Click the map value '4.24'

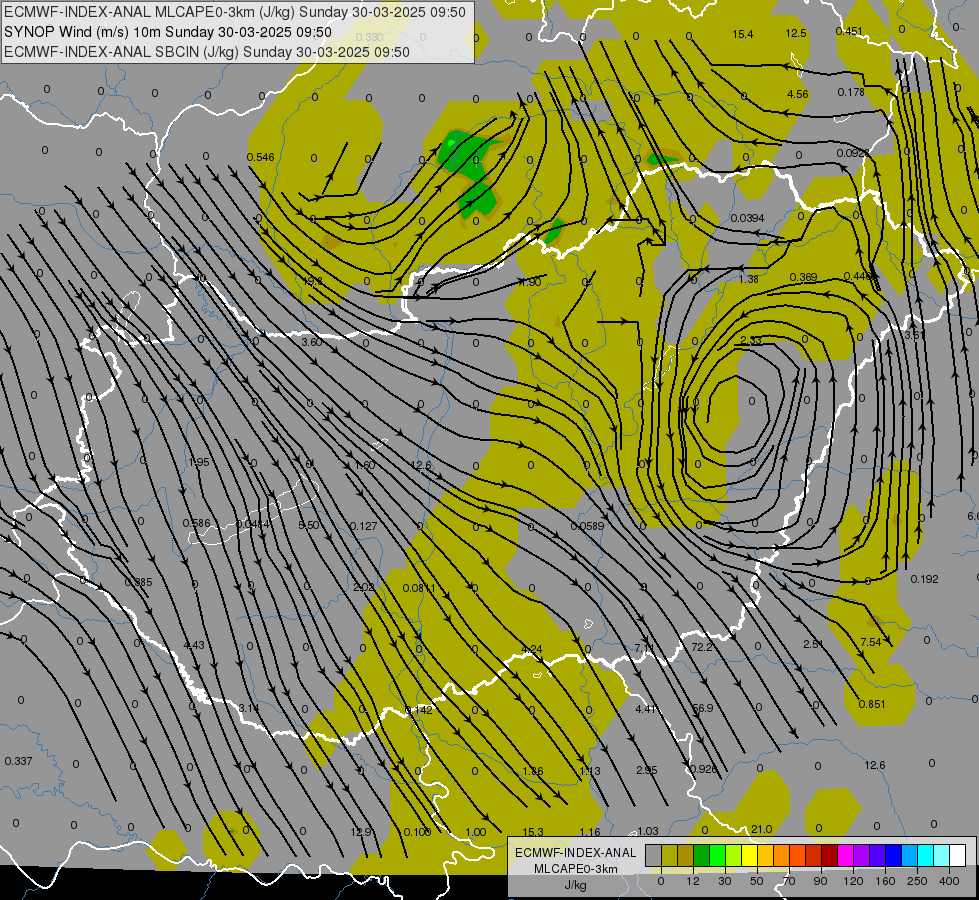531,650
